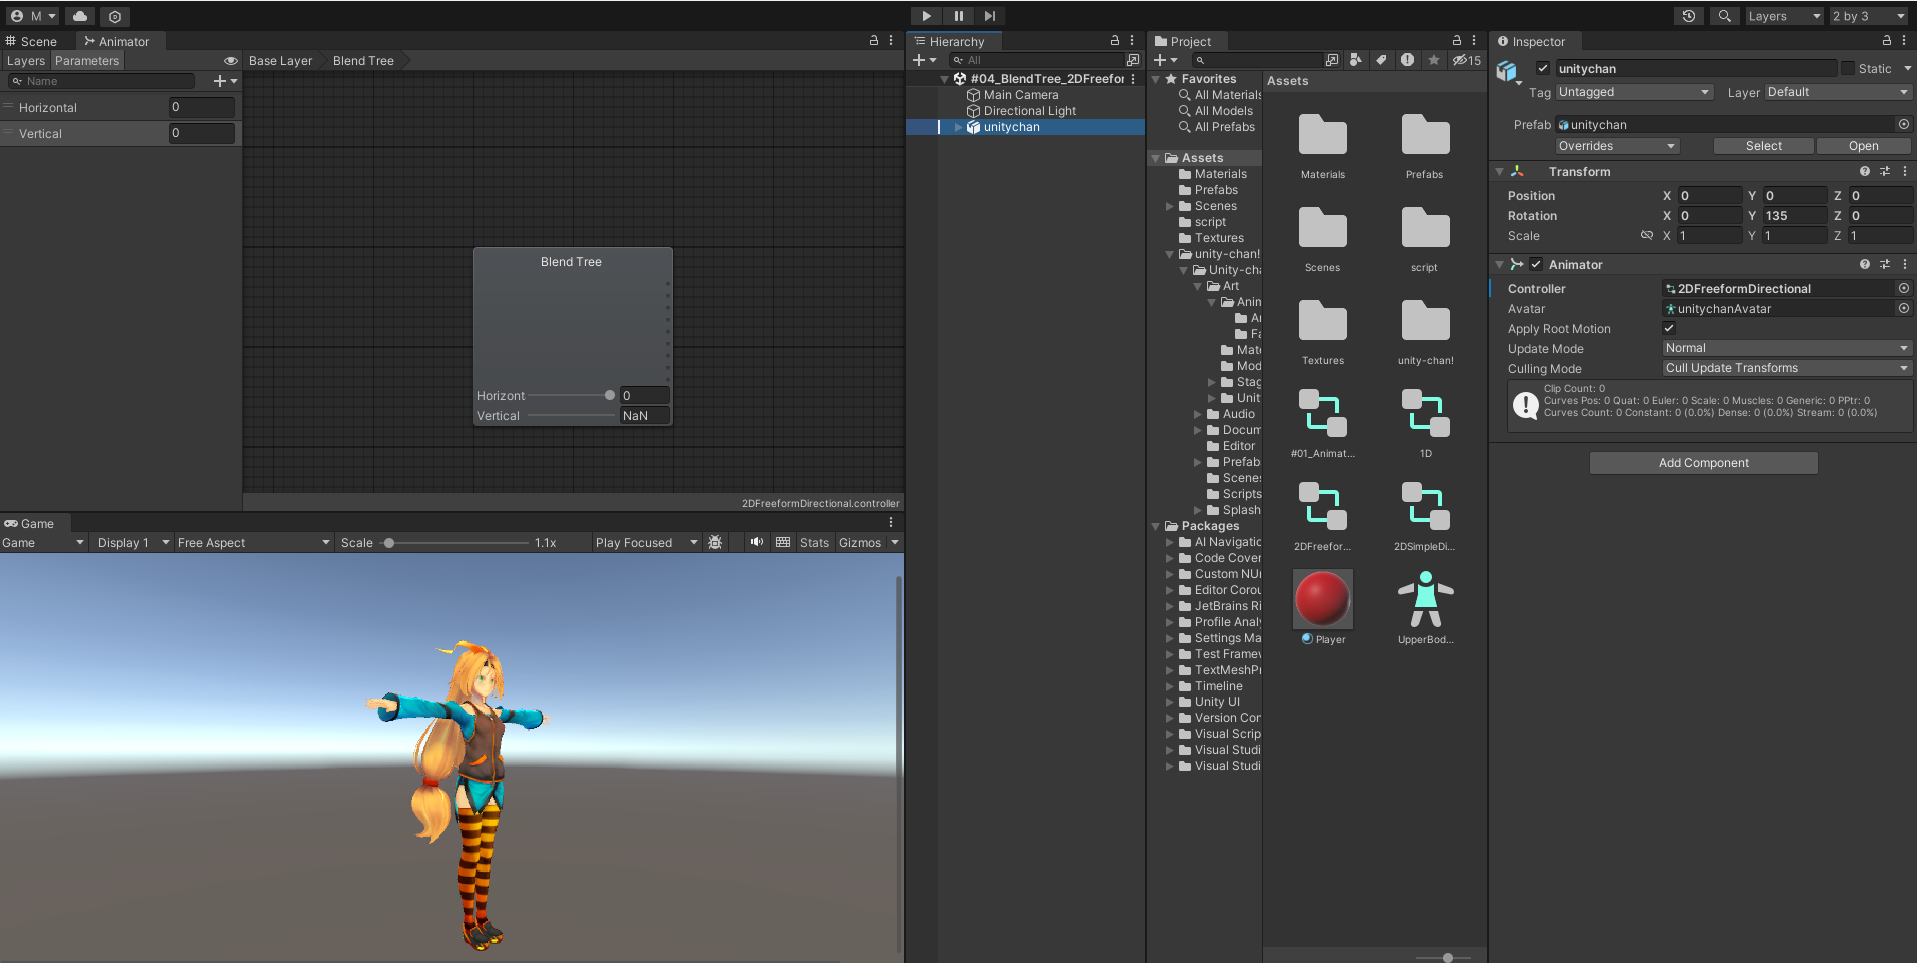Click Search by Type icon in Project
This screenshot has width=1917, height=963.
[1356, 60]
